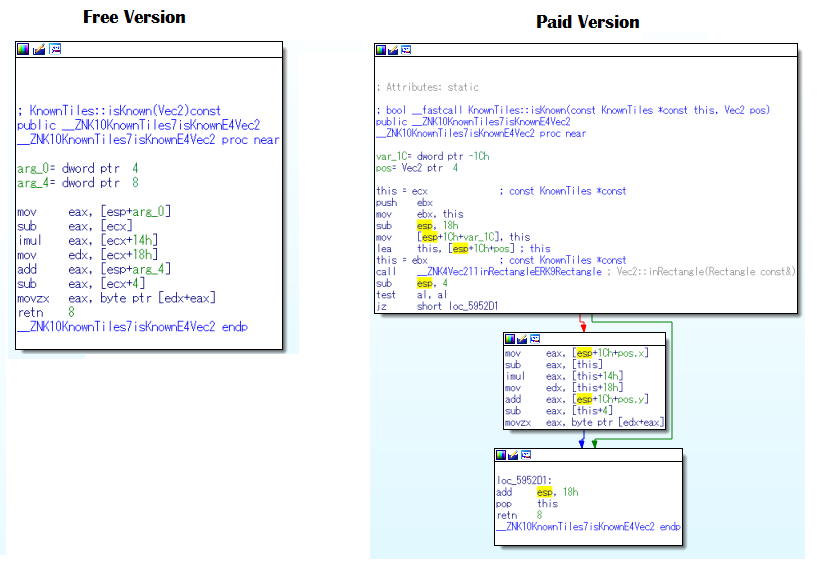Click color icon on loc_5952D1 node
This screenshot has height=582, width=840.
(503, 455)
